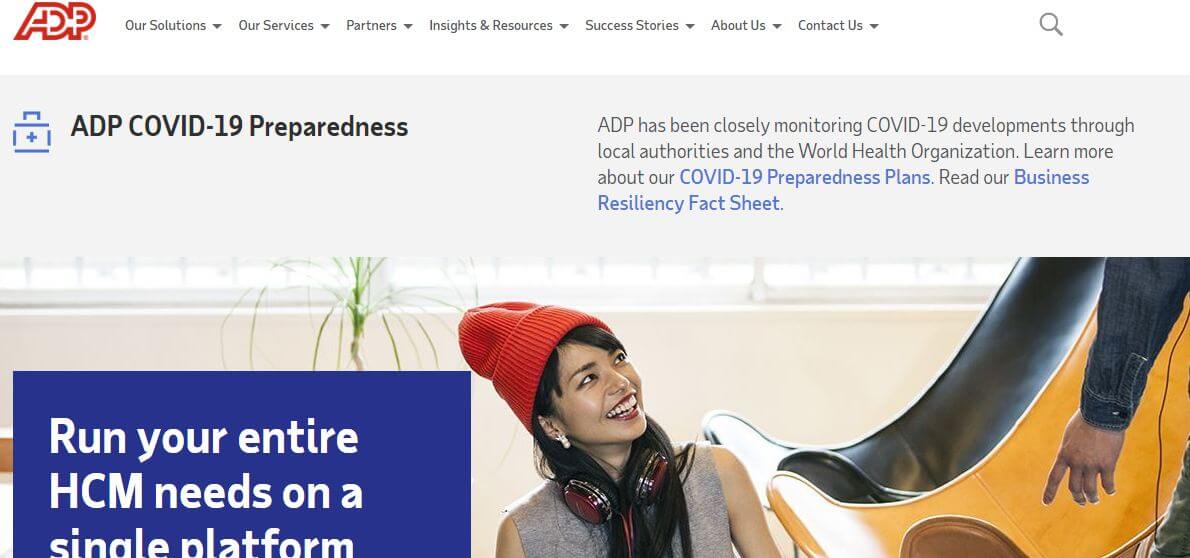Expand the Contact Us dropdown arrow
Viewport: 1190px width, 558px height.
[x=874, y=26]
